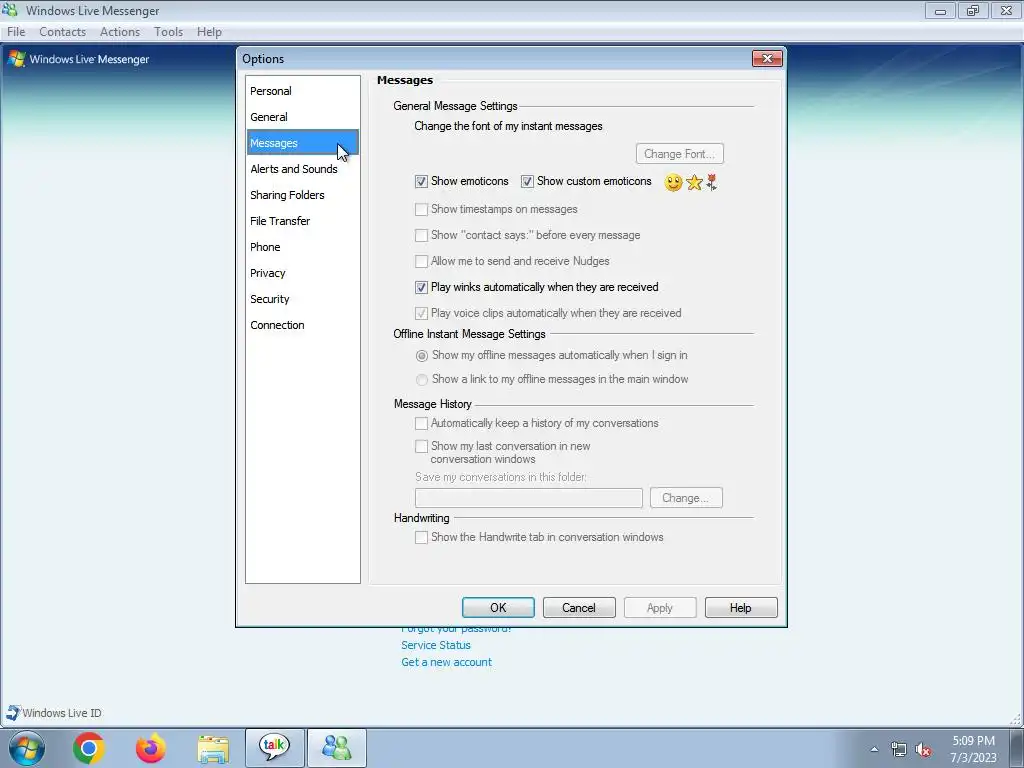Open the Service Status link
The height and width of the screenshot is (768, 1024).
(436, 645)
